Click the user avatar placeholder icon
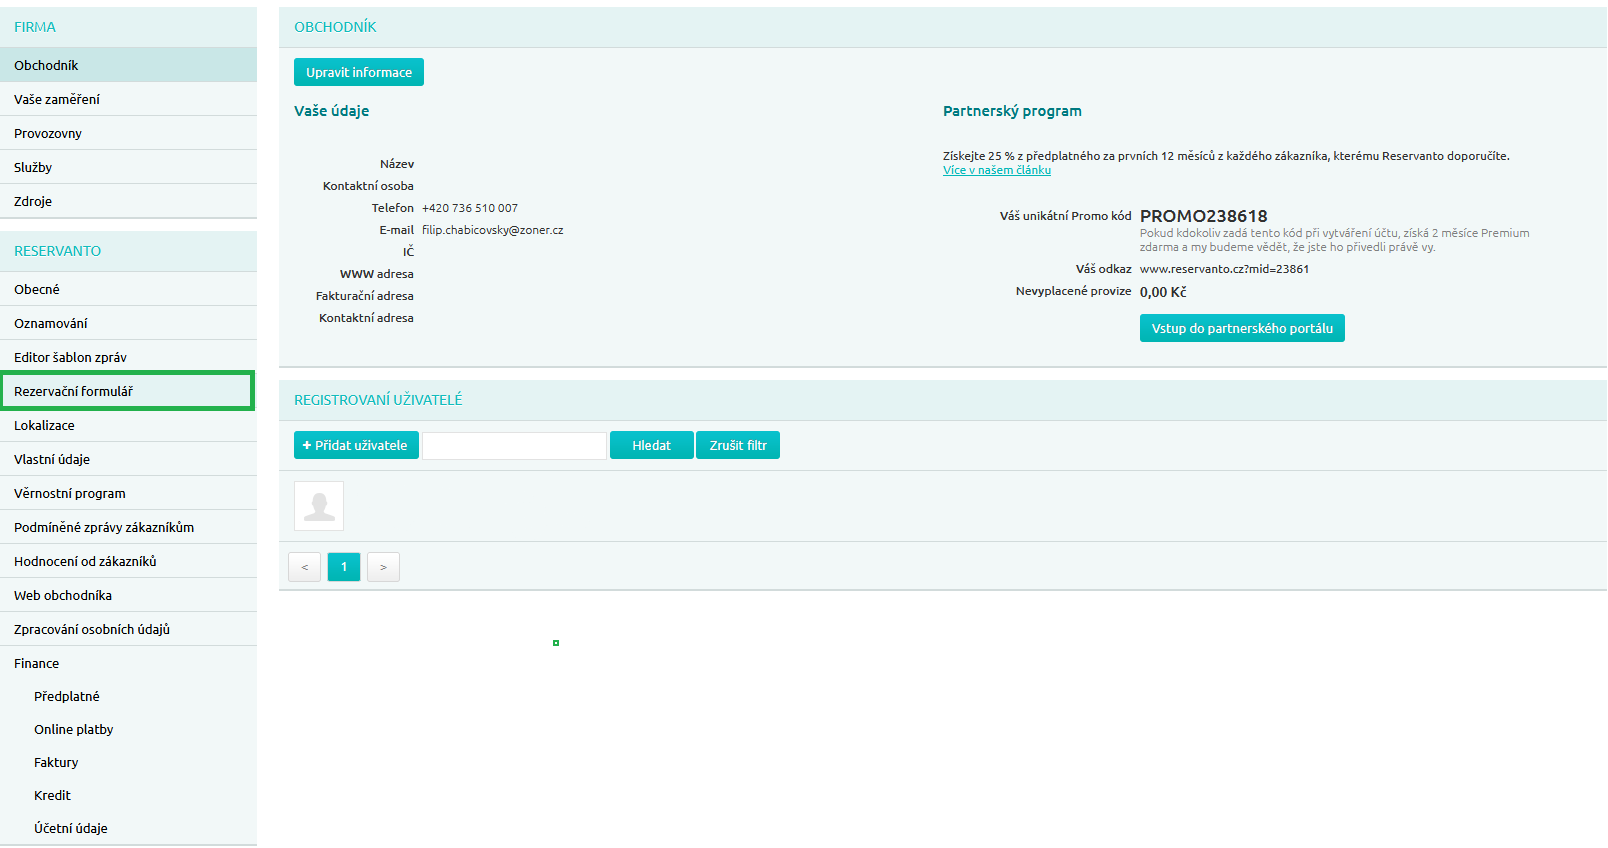The width and height of the screenshot is (1608, 848). coord(319,506)
